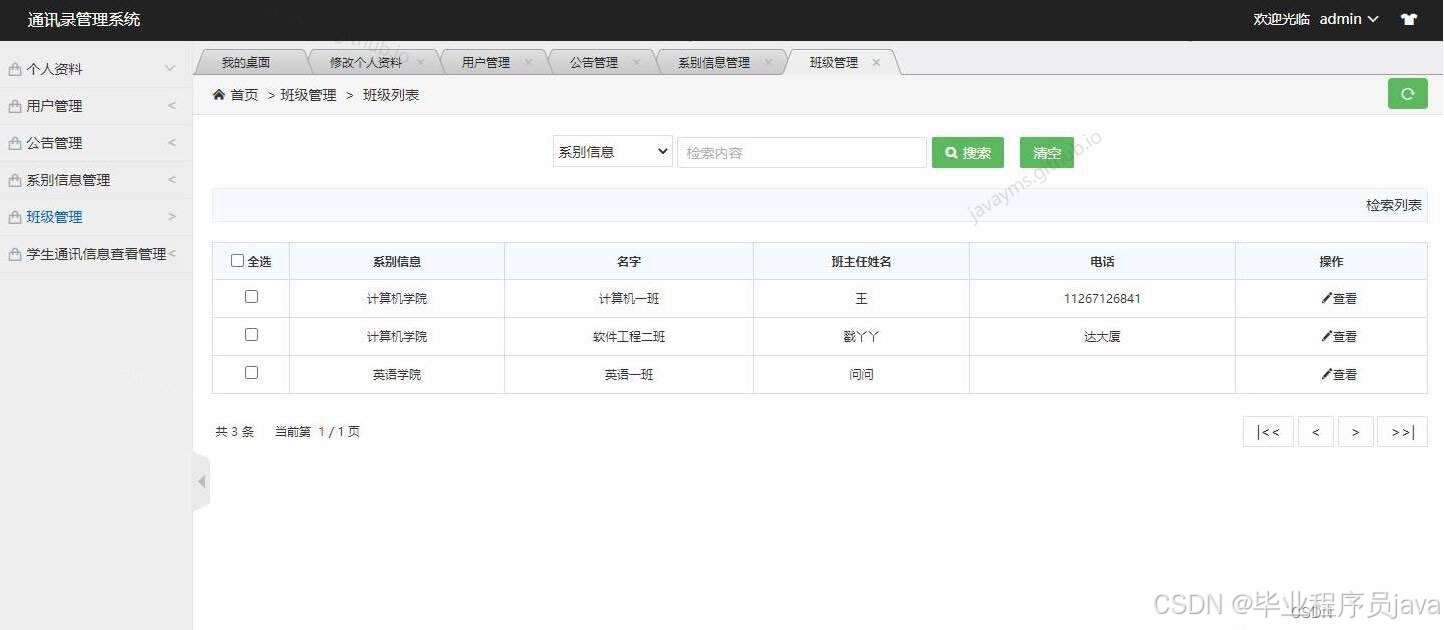Click 名字 column header
This screenshot has height=630, width=1444.
click(629, 261)
